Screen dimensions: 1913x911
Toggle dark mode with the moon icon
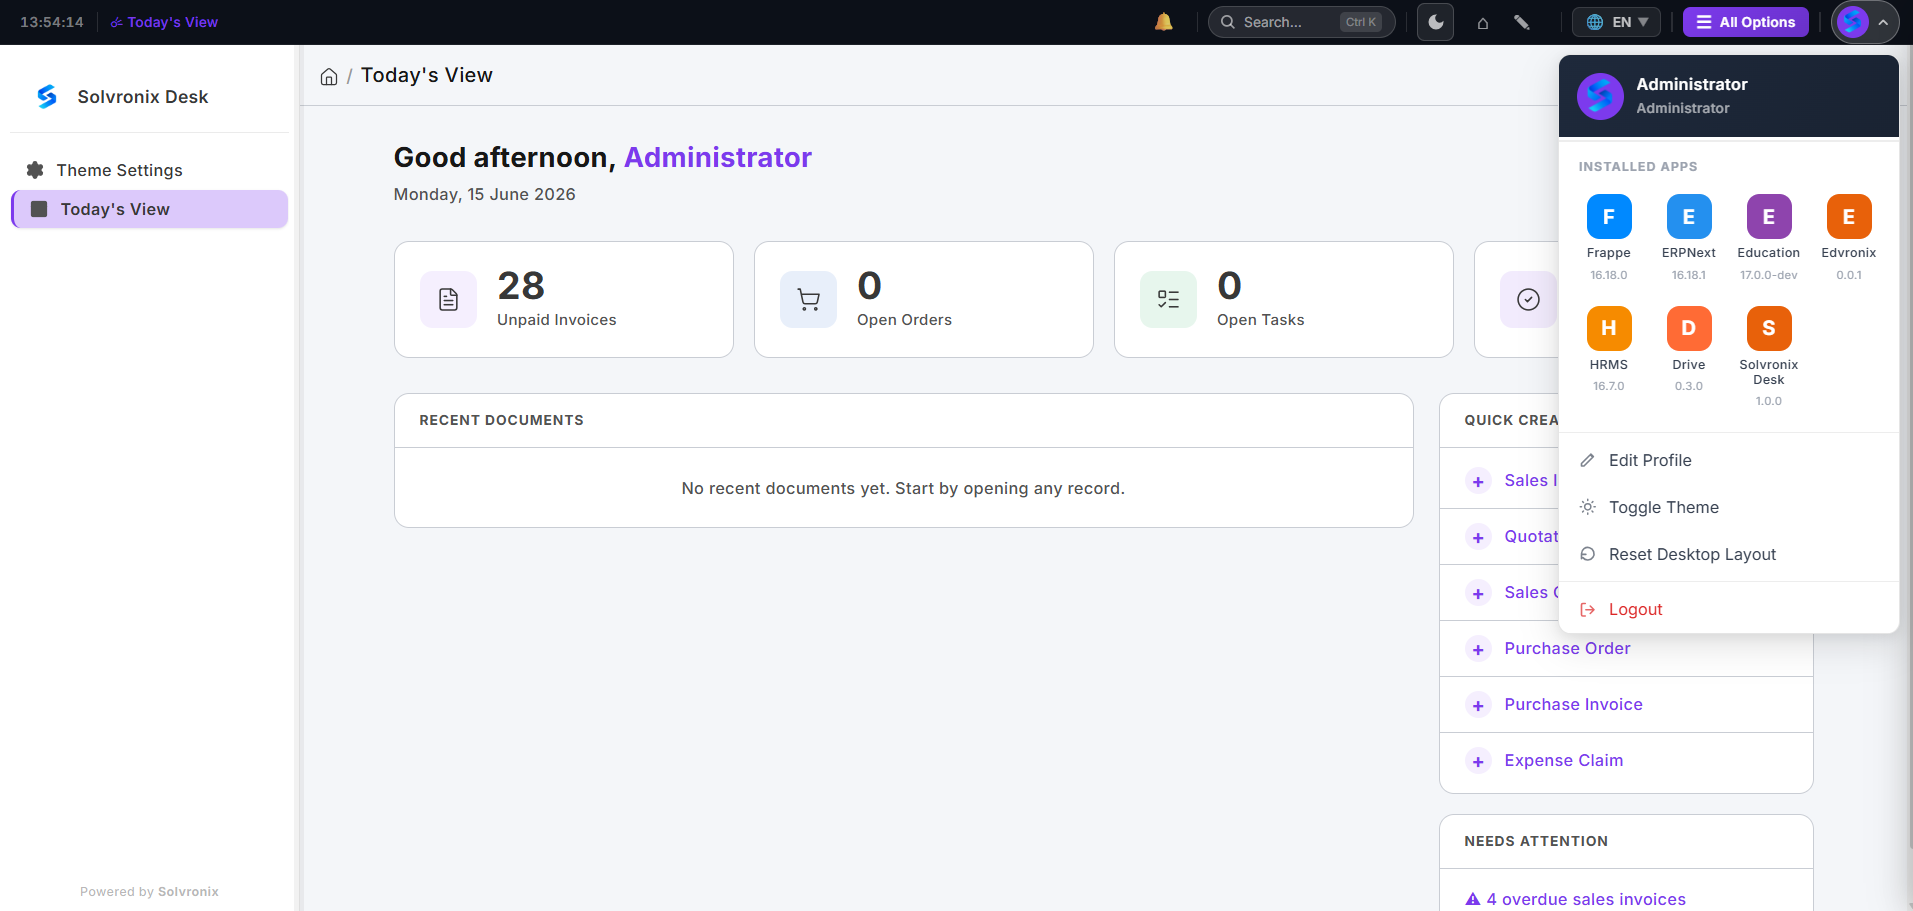pos(1435,22)
